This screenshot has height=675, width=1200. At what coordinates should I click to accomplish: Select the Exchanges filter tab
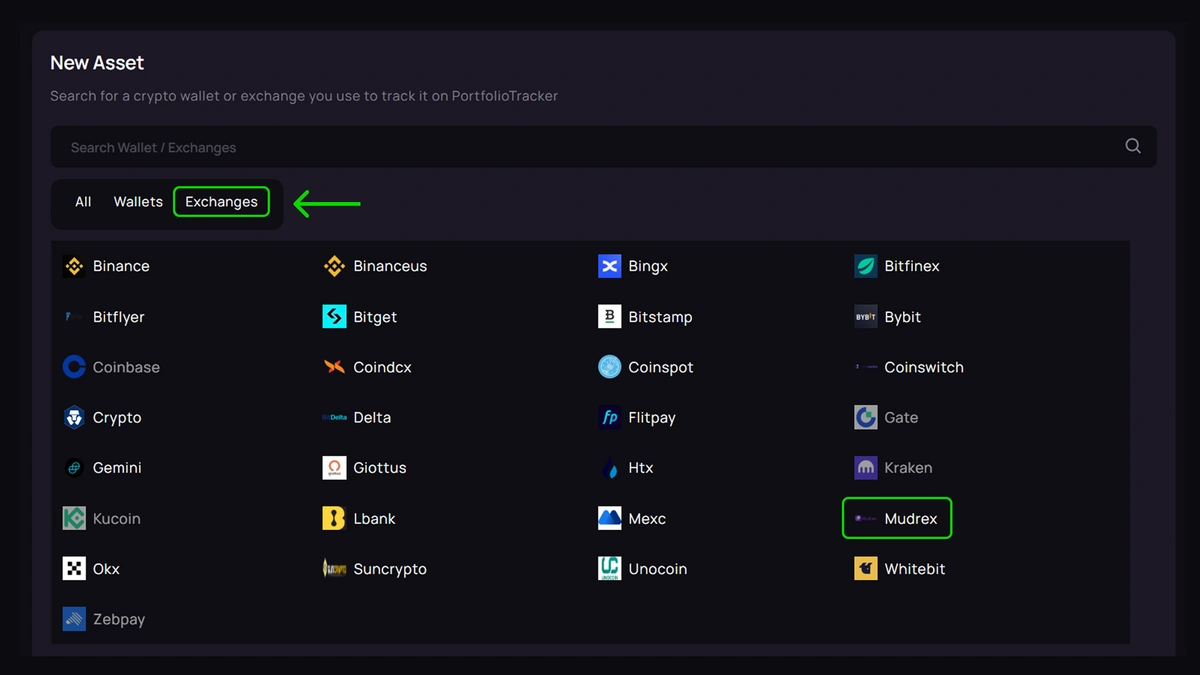point(221,202)
